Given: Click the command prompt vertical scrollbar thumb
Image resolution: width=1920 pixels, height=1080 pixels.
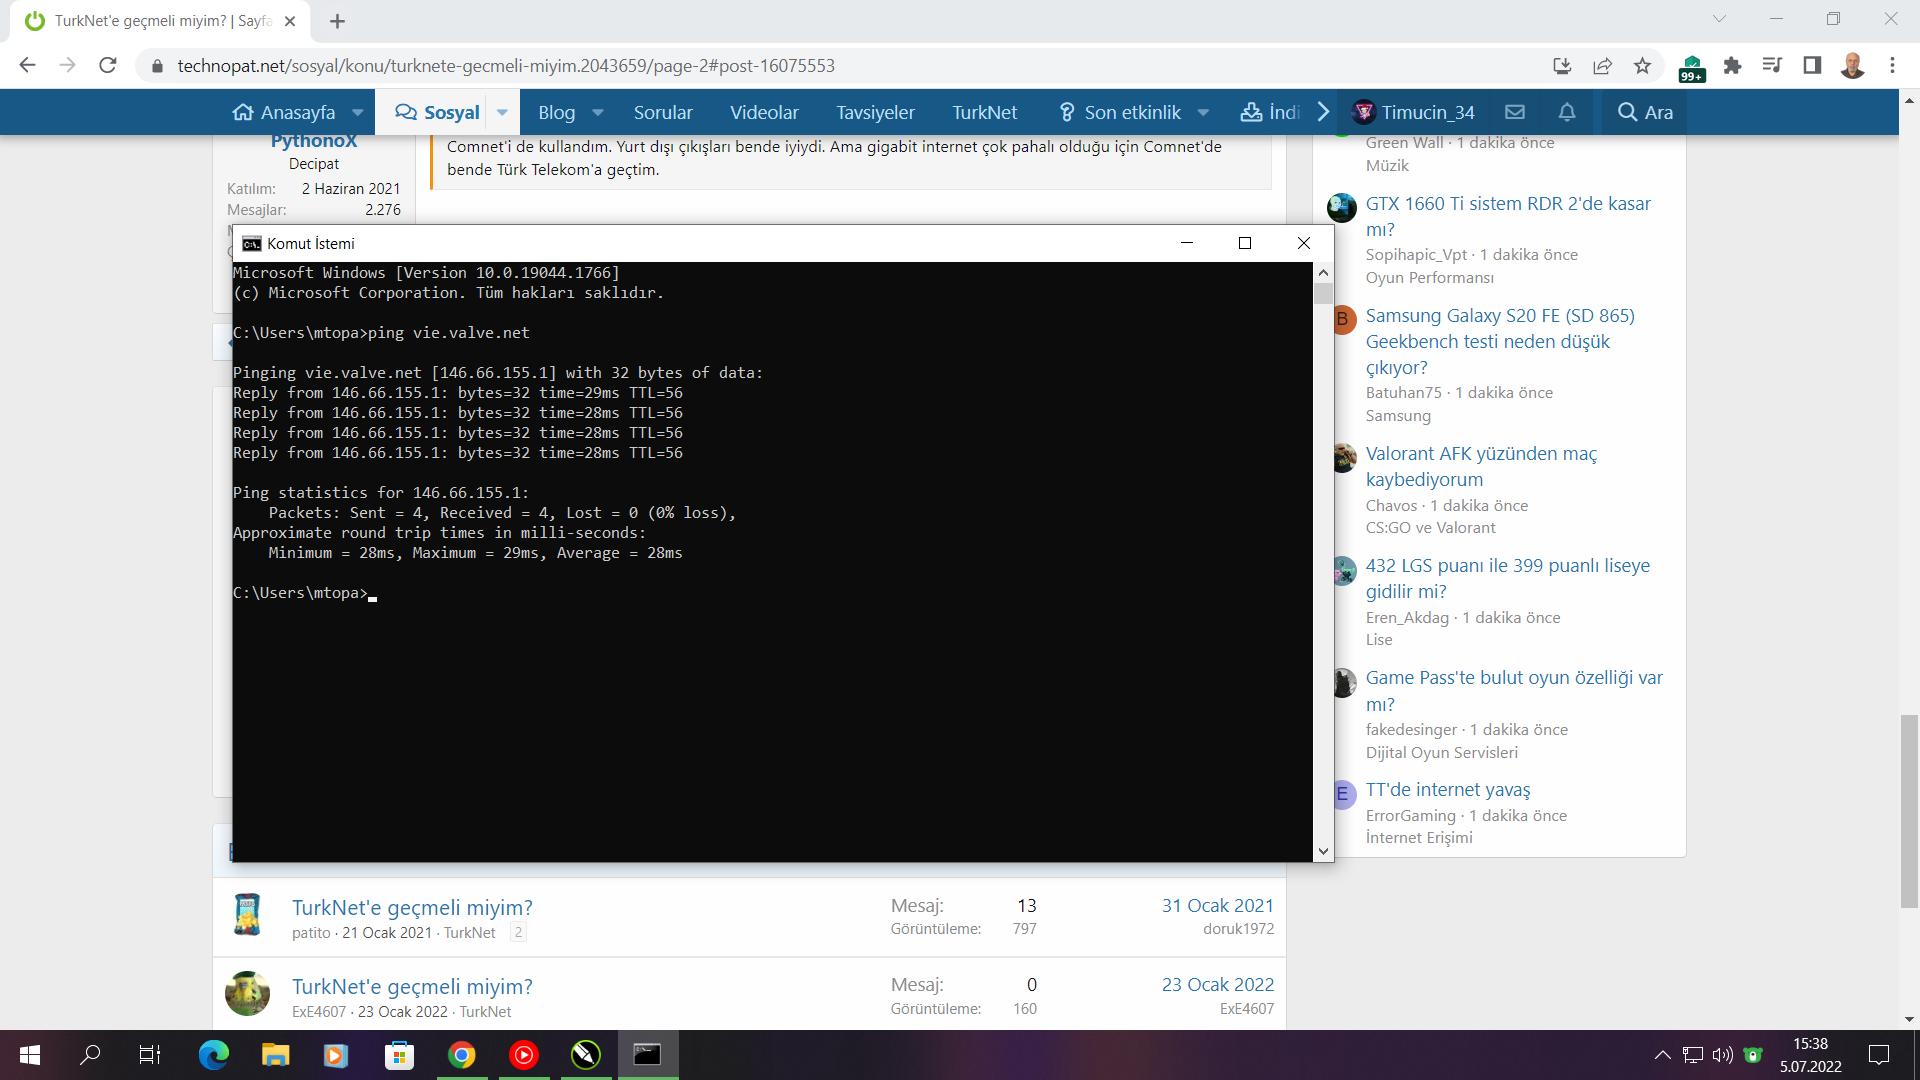Looking at the screenshot, I should [1323, 294].
